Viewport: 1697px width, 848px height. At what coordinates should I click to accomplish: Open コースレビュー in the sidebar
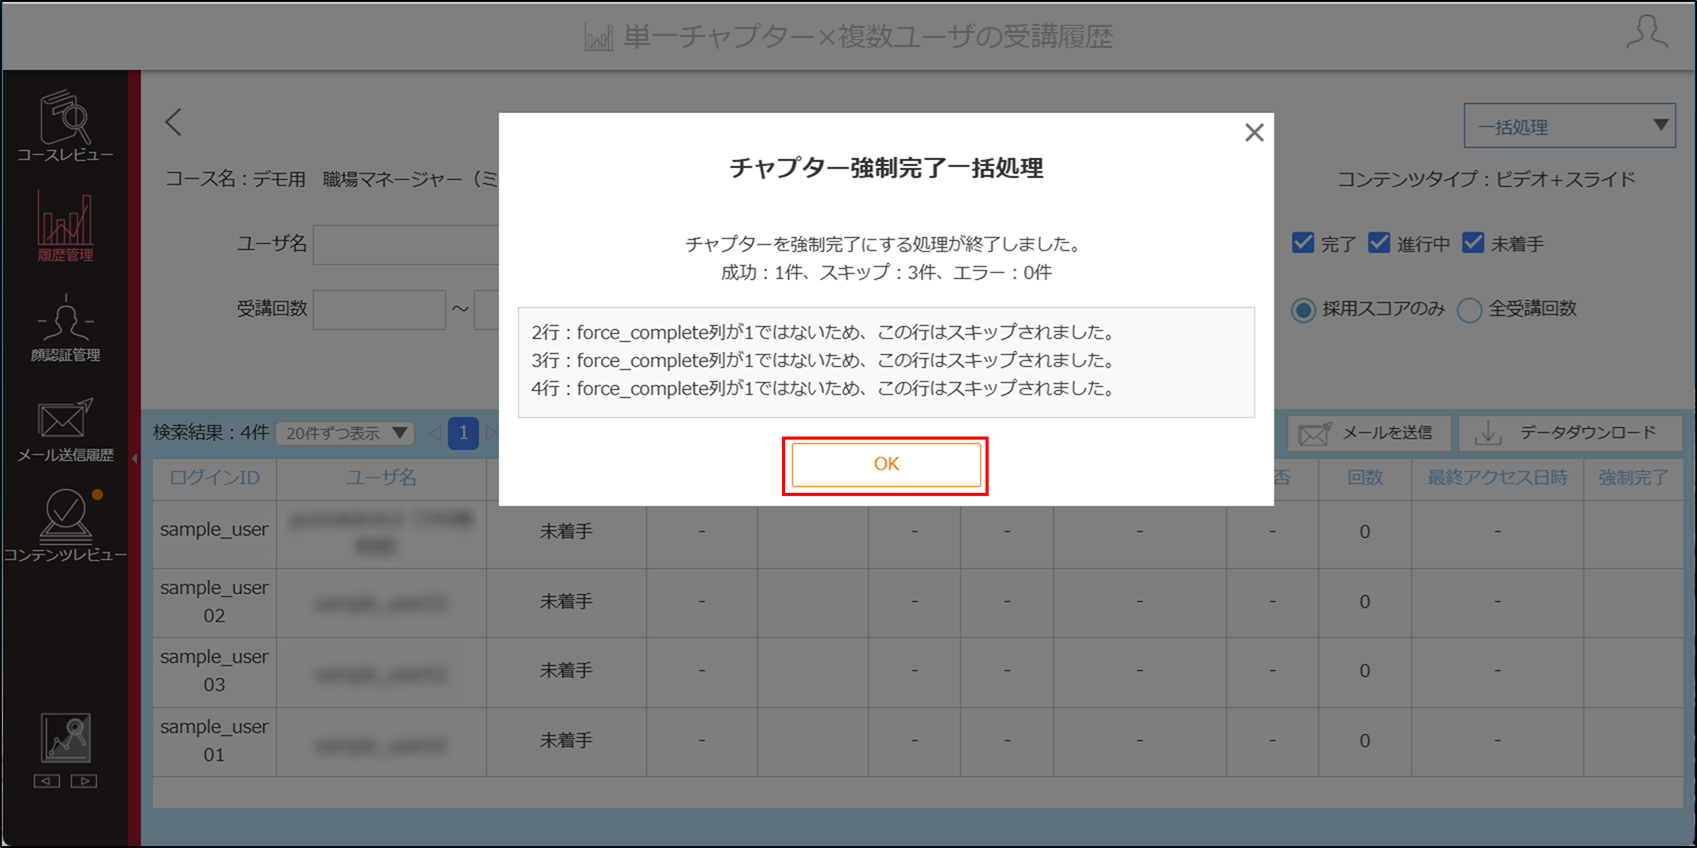tap(65, 127)
